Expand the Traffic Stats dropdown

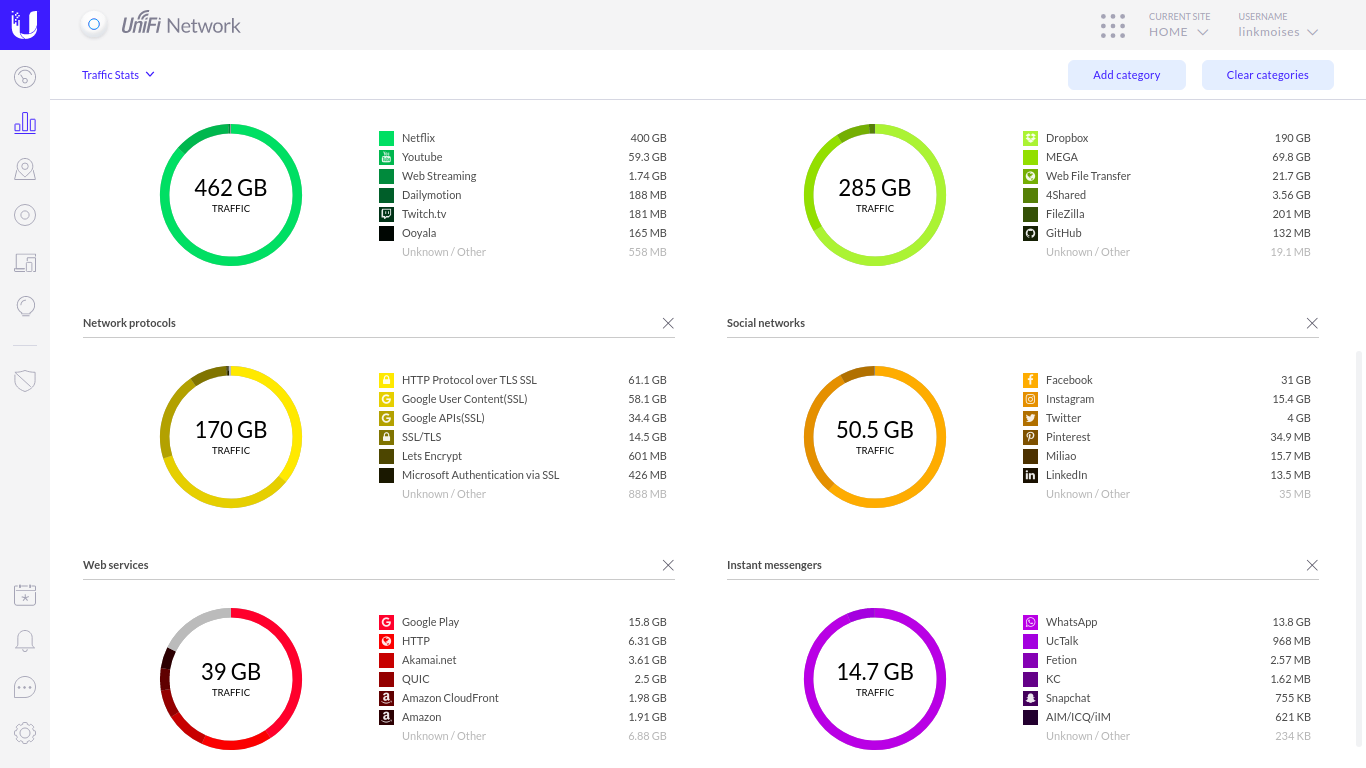pyautogui.click(x=118, y=75)
